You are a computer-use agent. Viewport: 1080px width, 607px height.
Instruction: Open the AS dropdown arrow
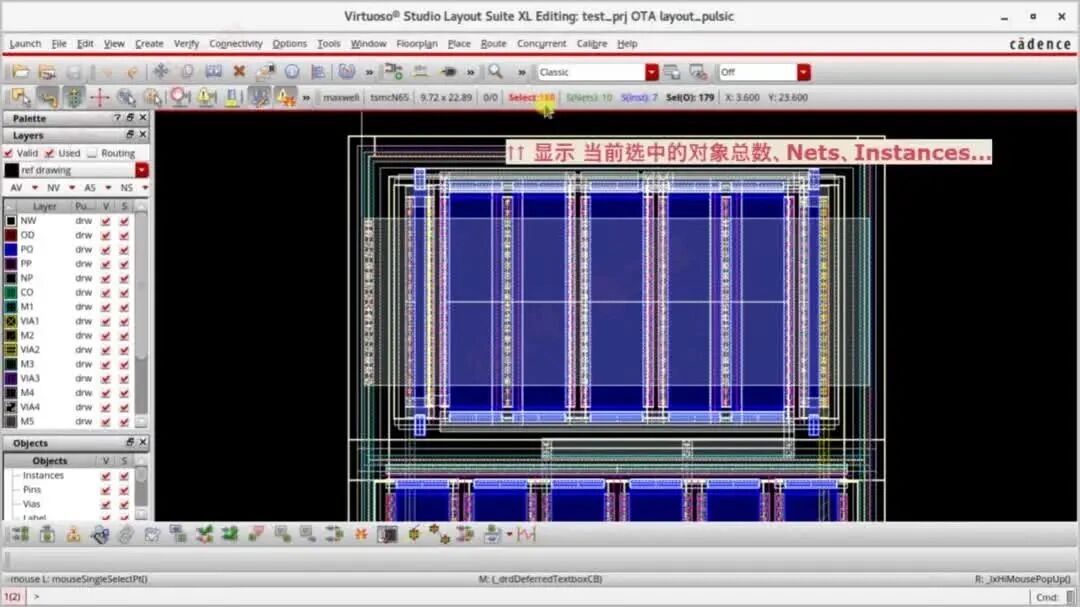108,187
